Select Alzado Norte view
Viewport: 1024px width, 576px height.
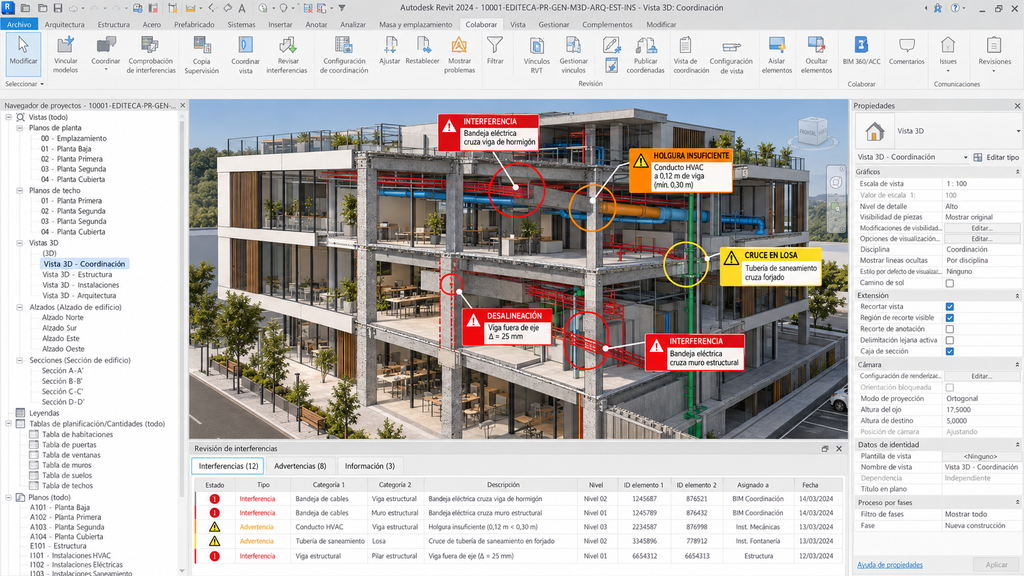click(63, 317)
